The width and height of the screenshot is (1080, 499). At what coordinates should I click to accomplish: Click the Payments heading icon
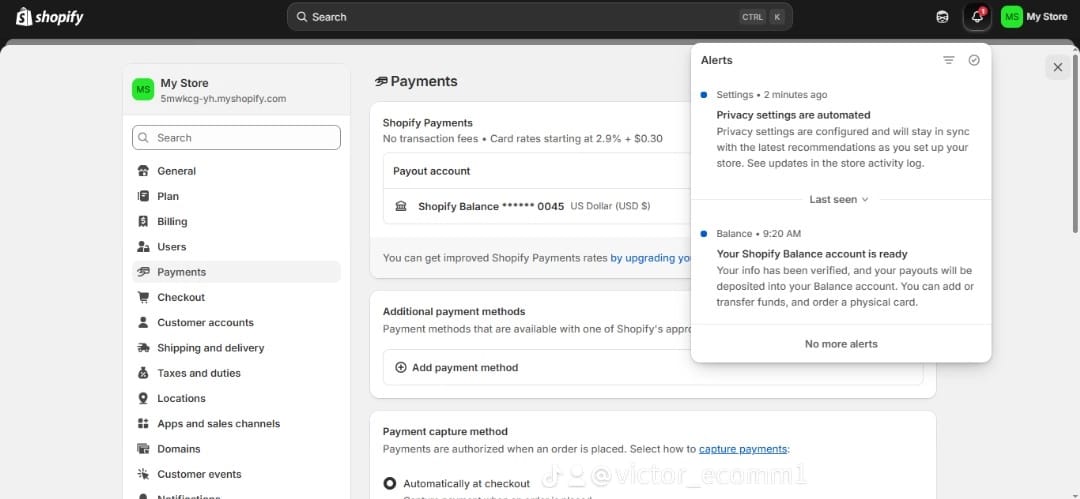coord(381,81)
